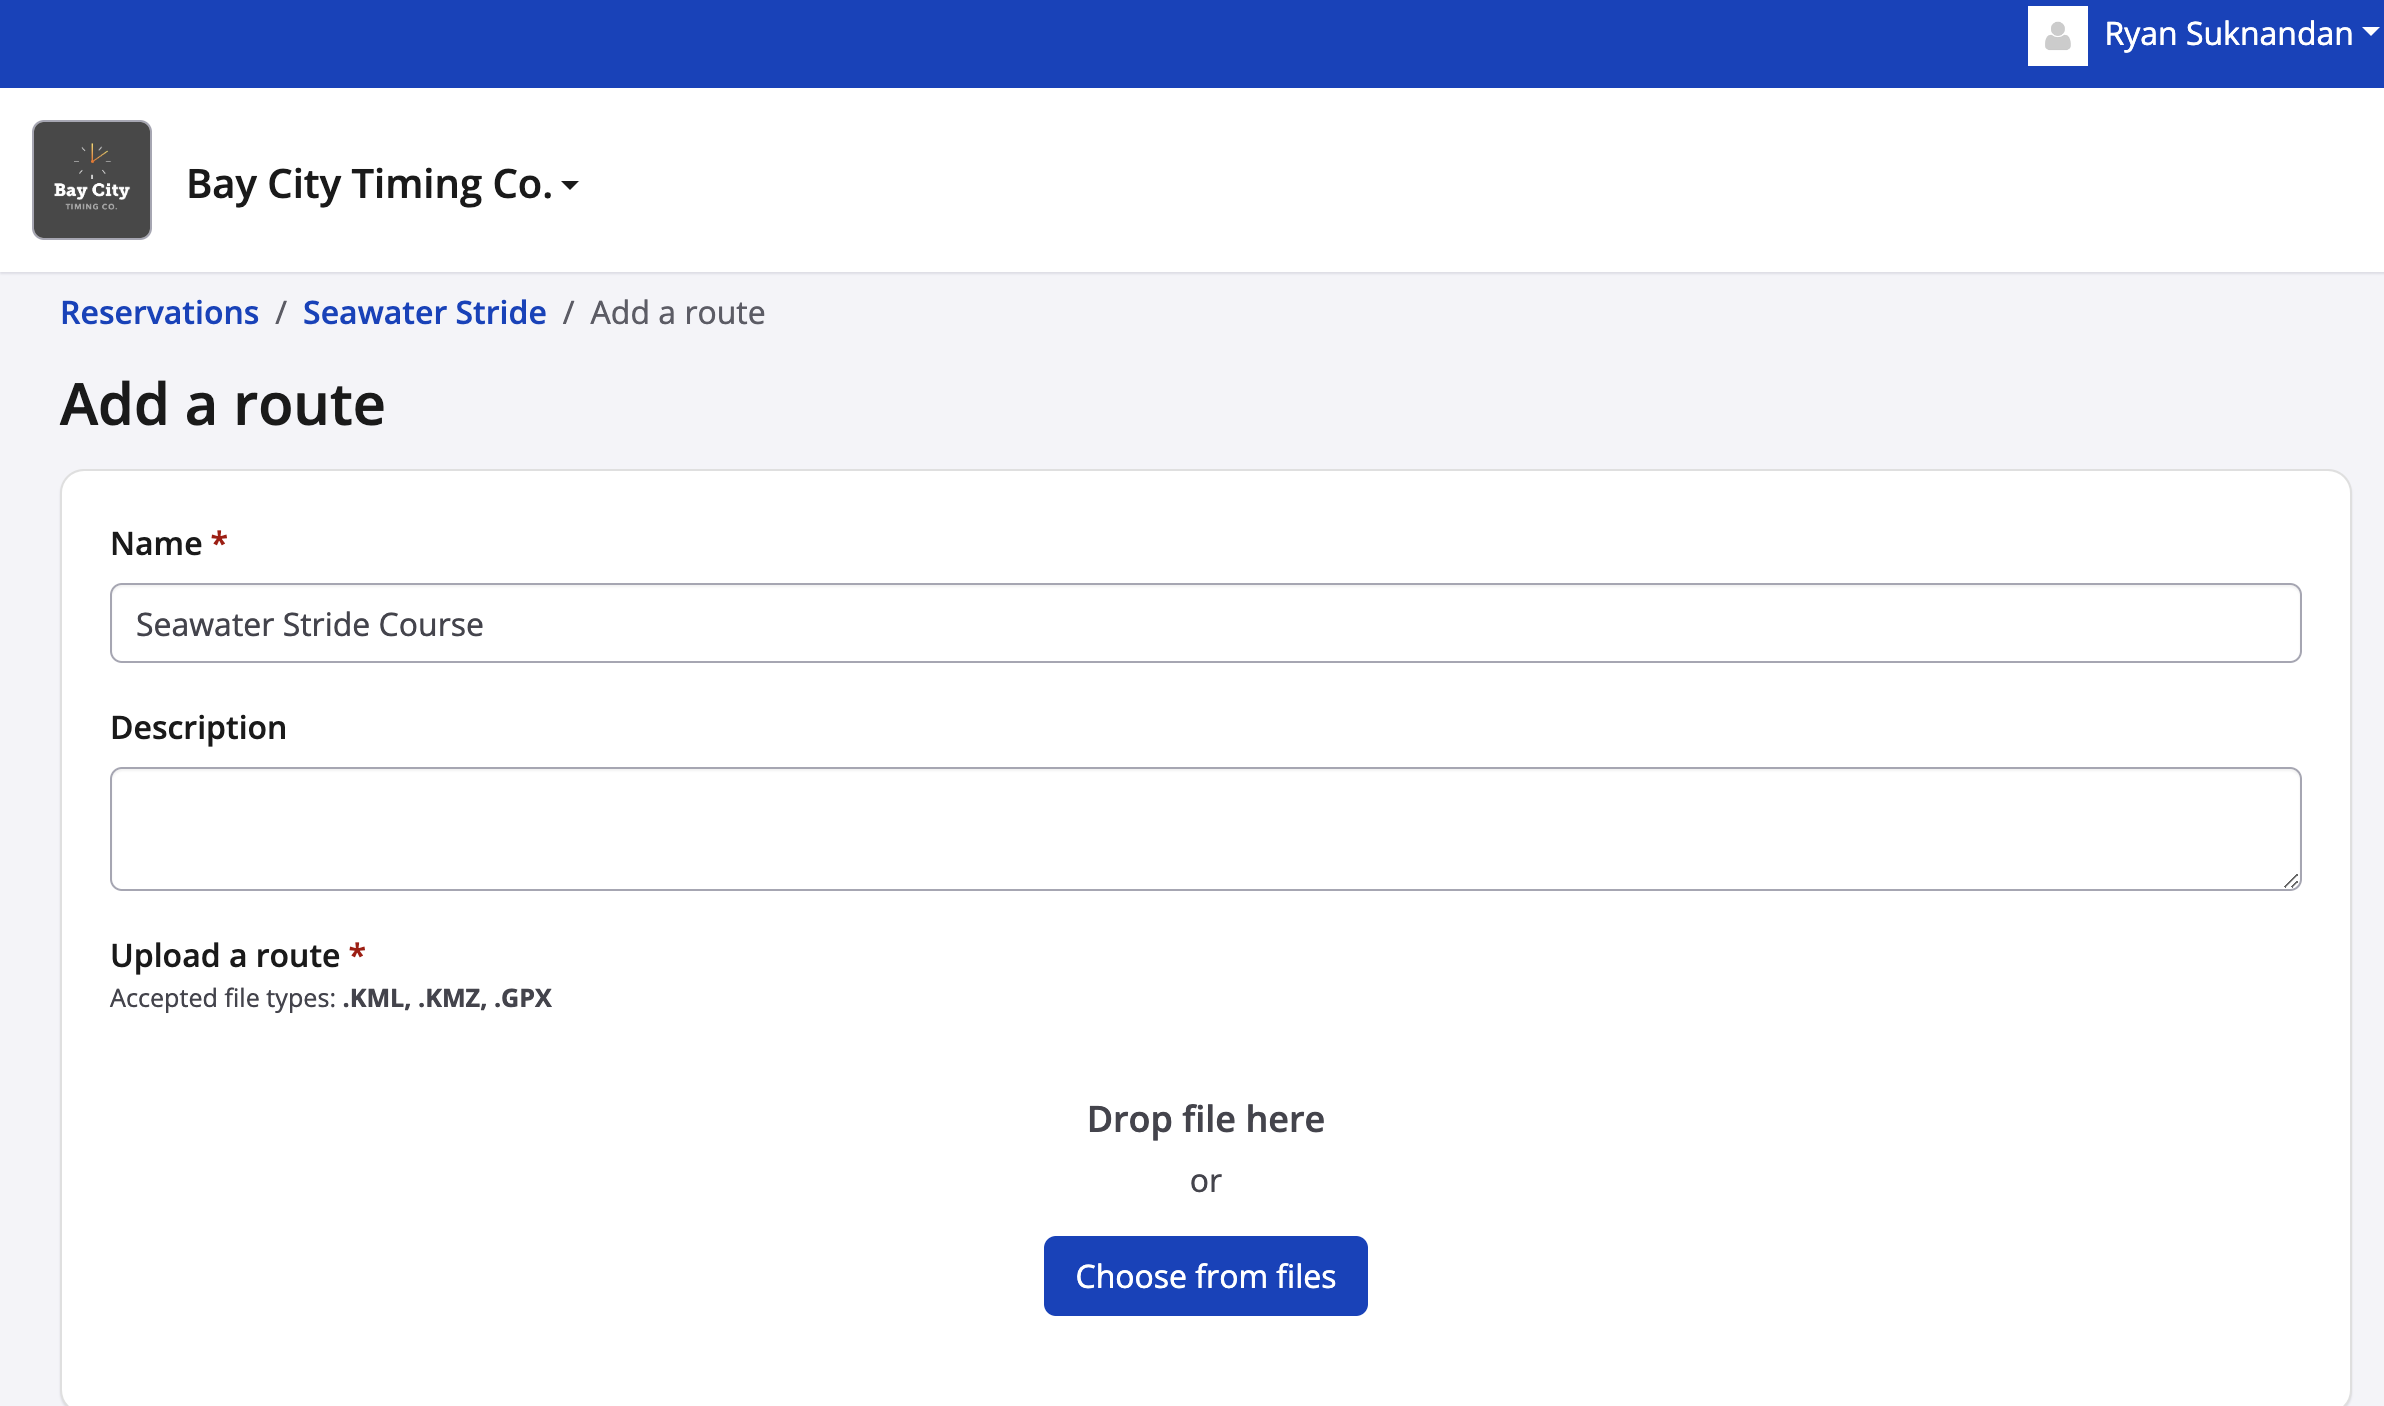This screenshot has height=1406, width=2384.
Task: Click the 'Drop file here' upload zone
Action: tap(1205, 1120)
